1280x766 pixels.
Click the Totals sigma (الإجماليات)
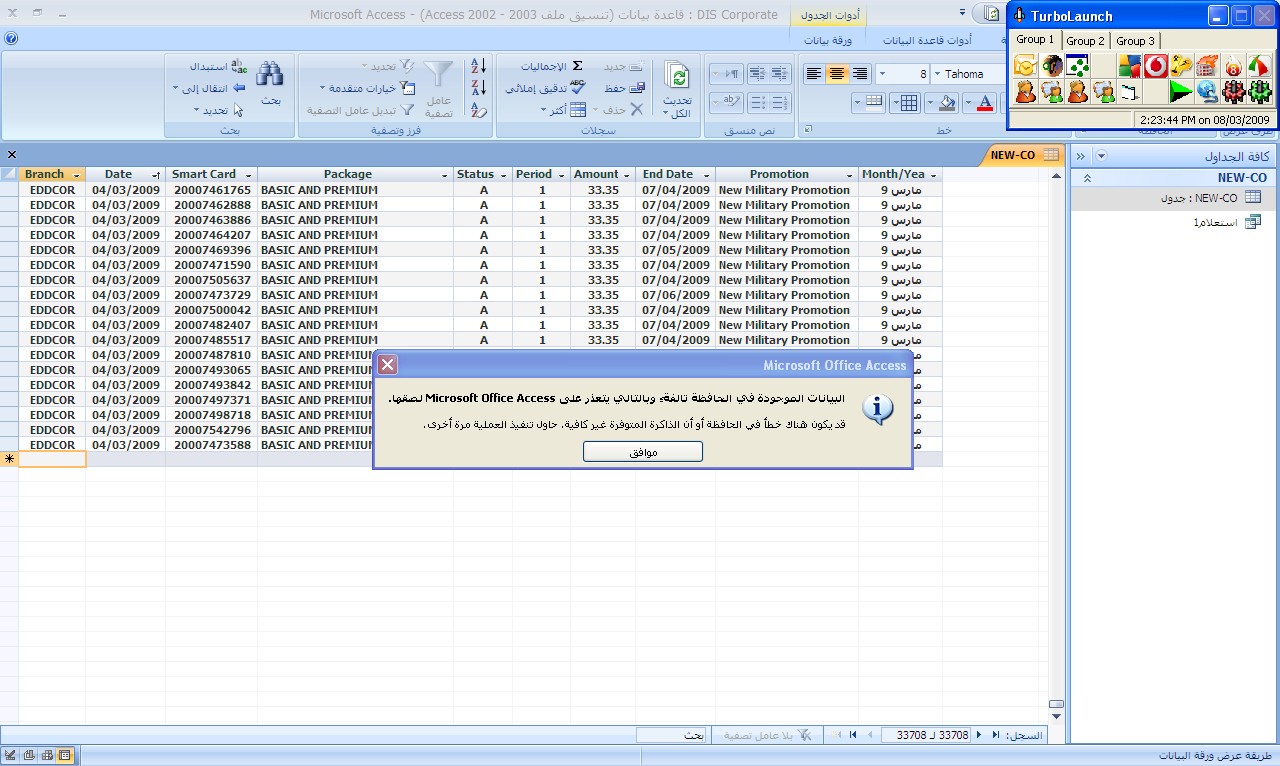[577, 66]
